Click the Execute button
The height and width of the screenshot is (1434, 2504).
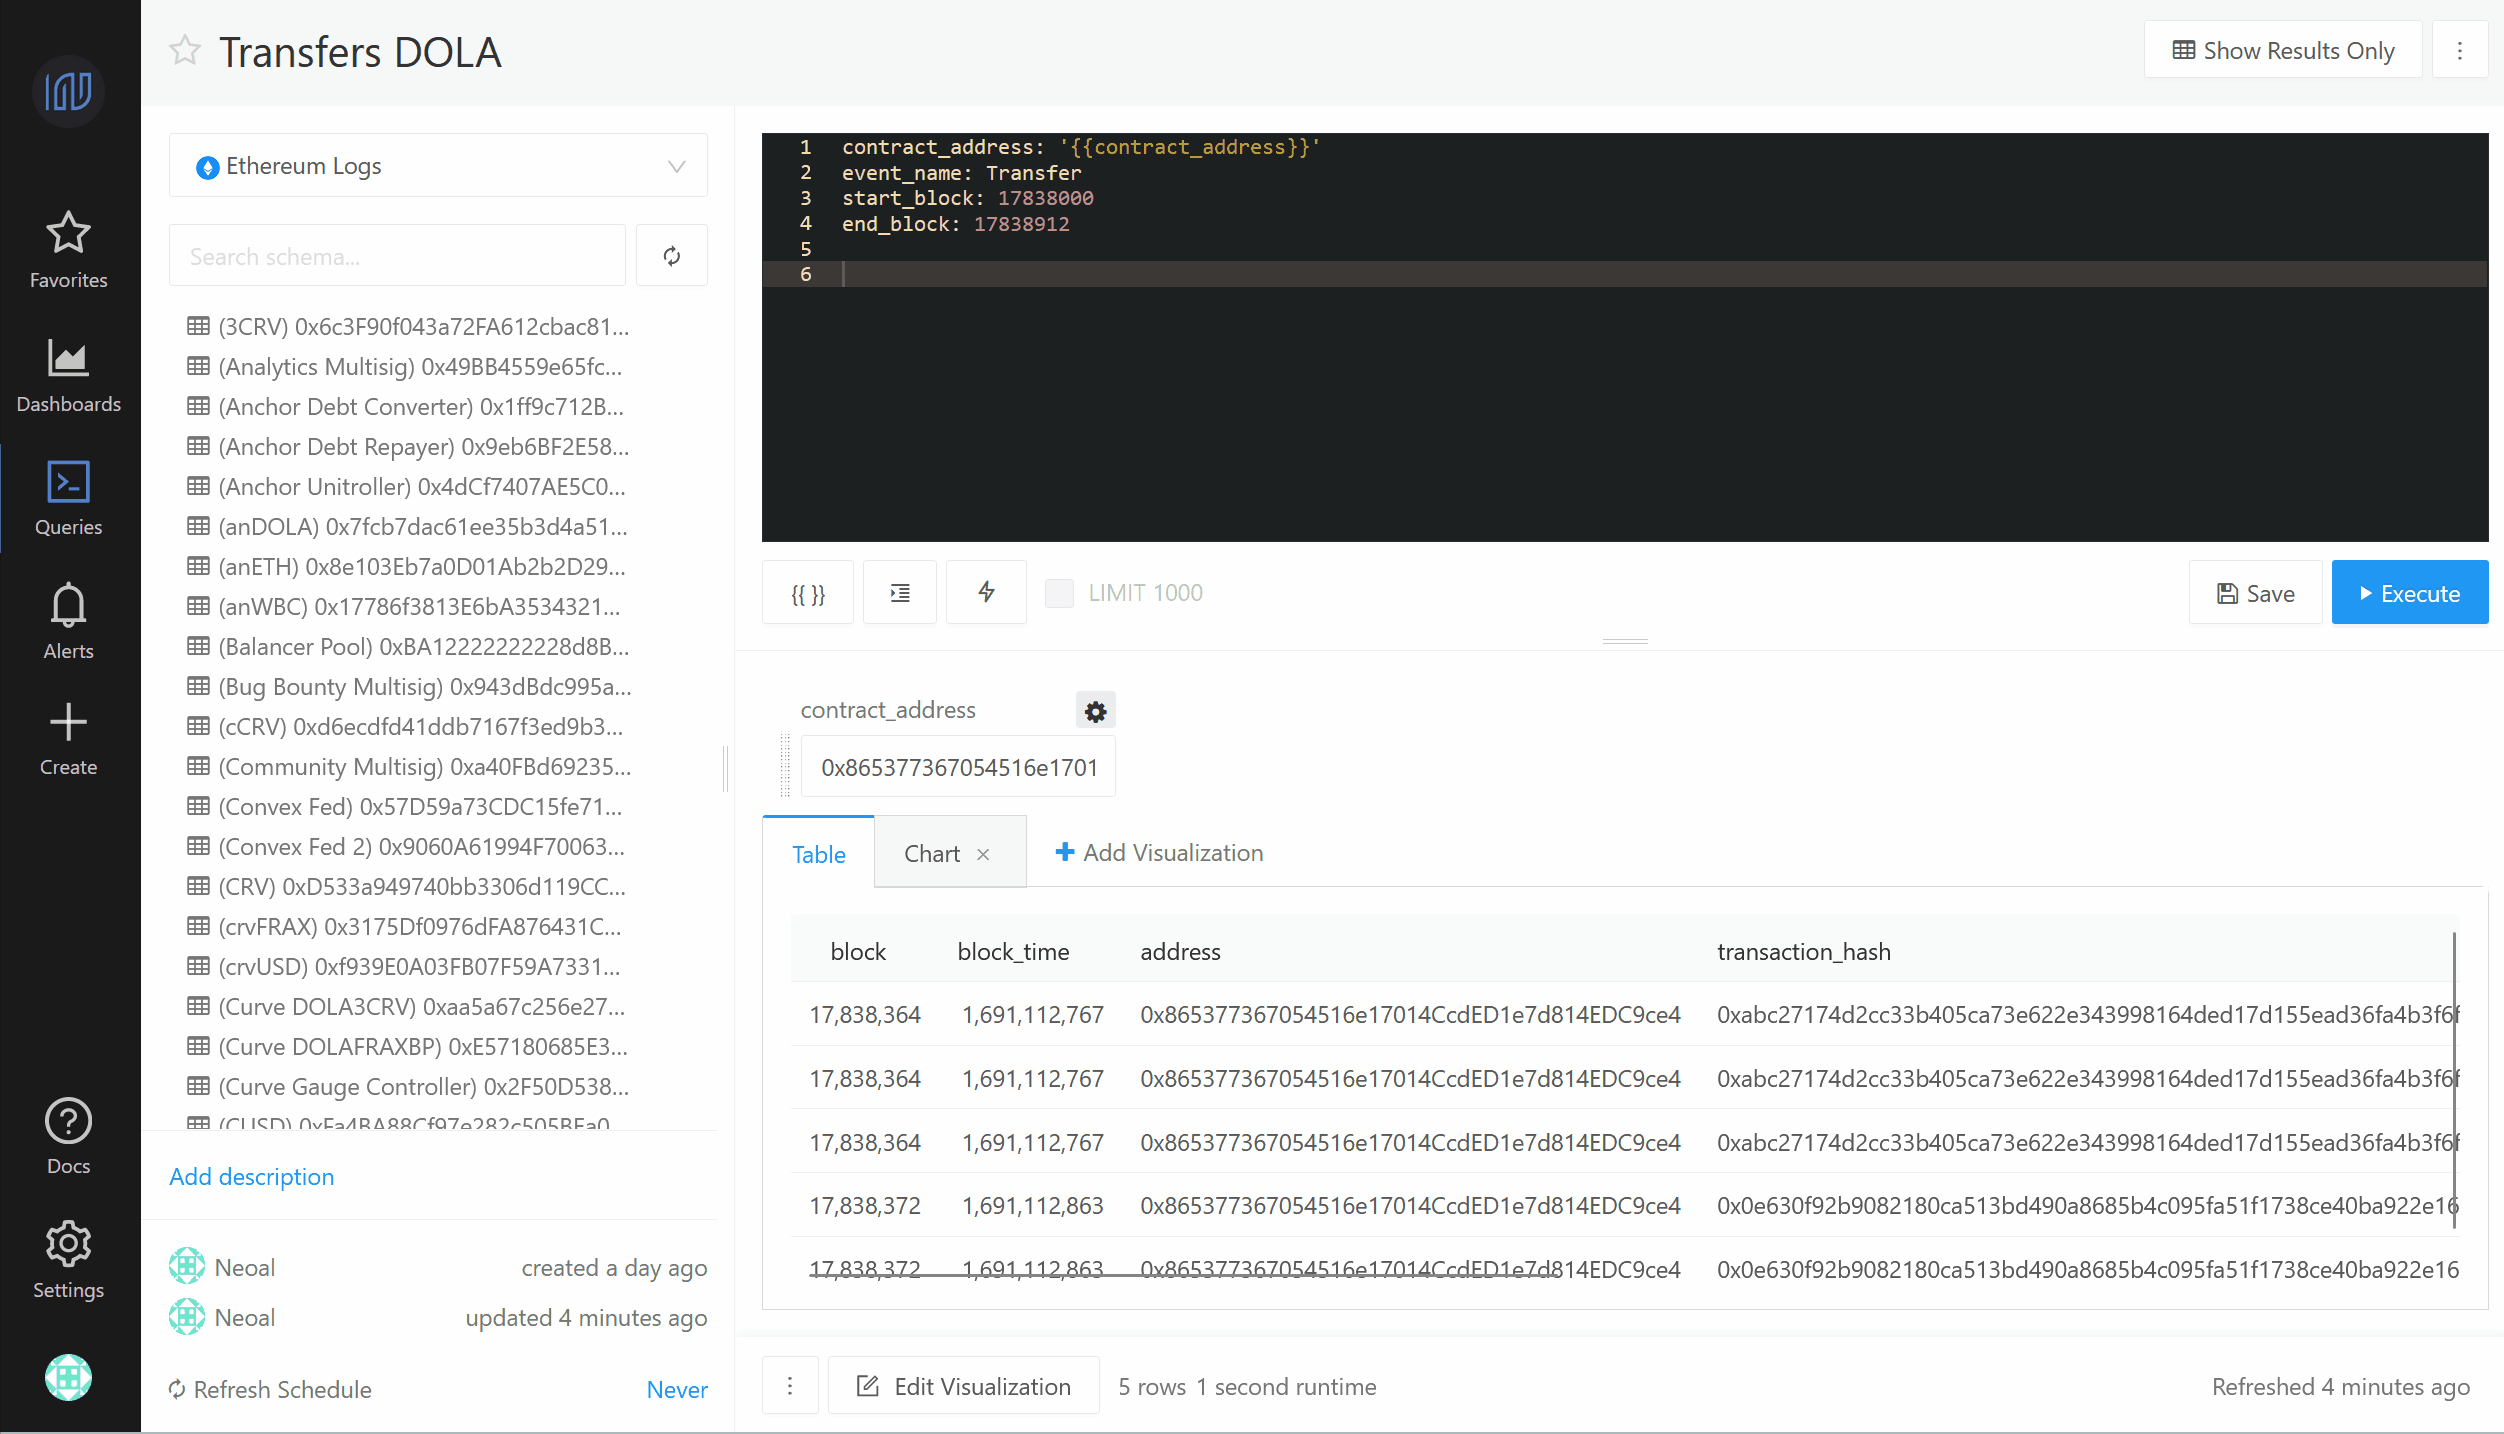[x=2409, y=593]
